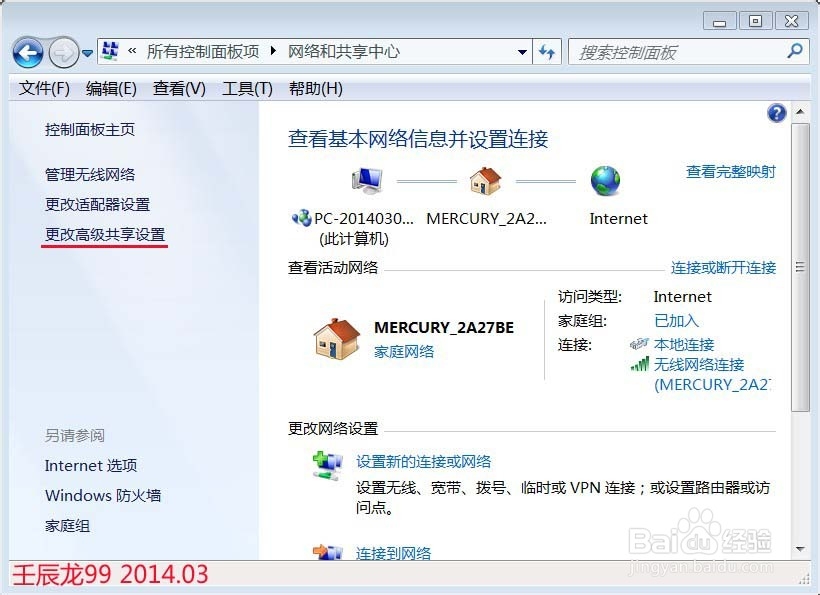820x595 pixels.
Task: Click 家庭网络 network type link
Action: (404, 351)
